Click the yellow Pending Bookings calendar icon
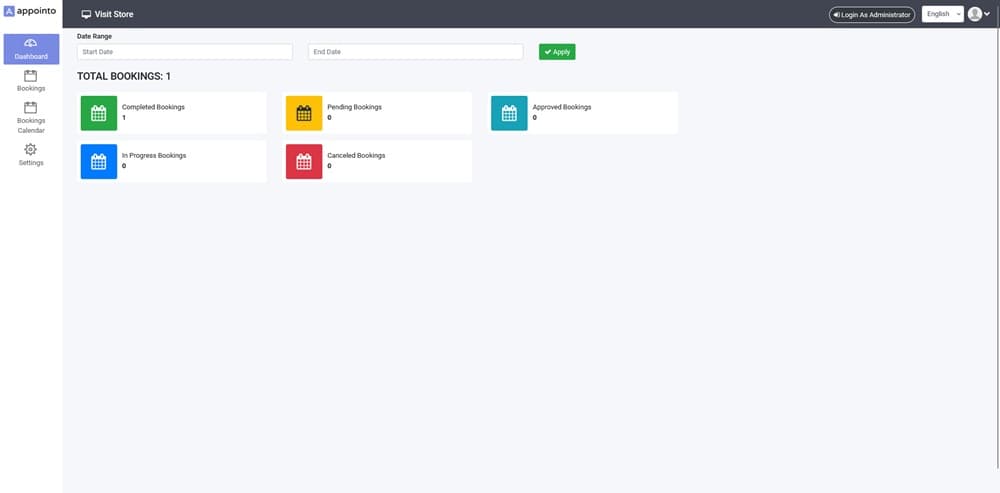 click(304, 113)
